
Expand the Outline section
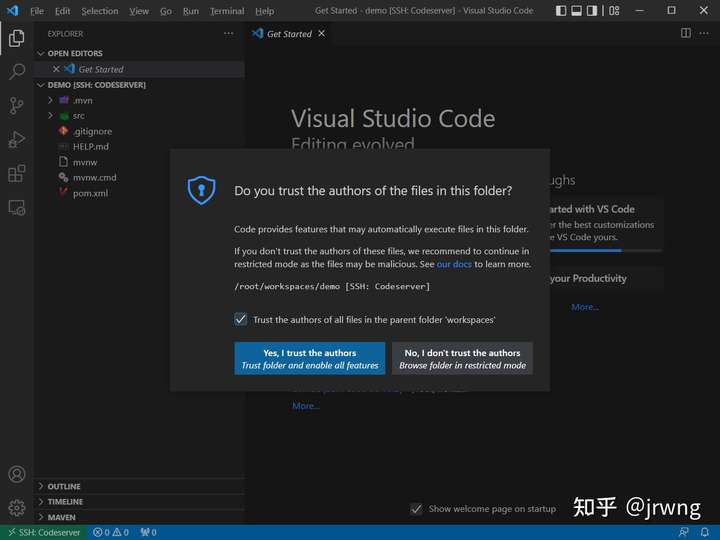pyautogui.click(x=40, y=486)
